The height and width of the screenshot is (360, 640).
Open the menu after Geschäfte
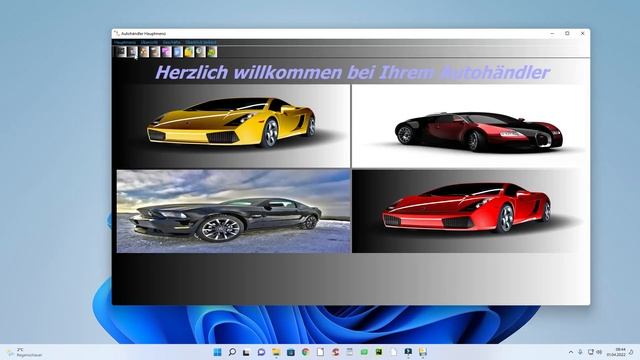(x=201, y=42)
